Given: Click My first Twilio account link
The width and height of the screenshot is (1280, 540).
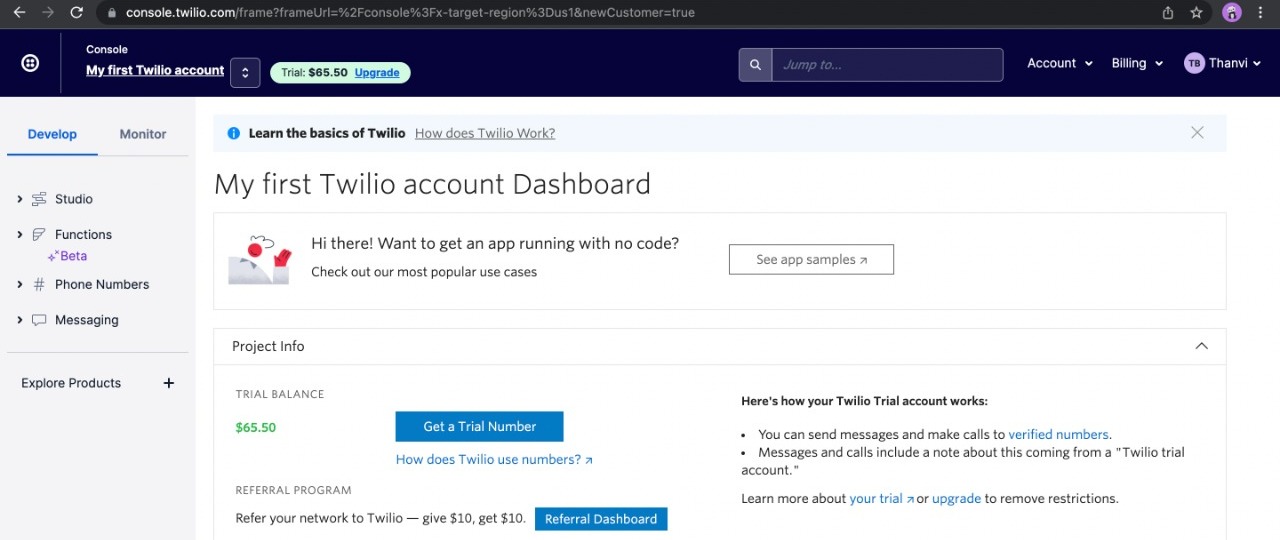Looking at the screenshot, I should tap(155, 70).
